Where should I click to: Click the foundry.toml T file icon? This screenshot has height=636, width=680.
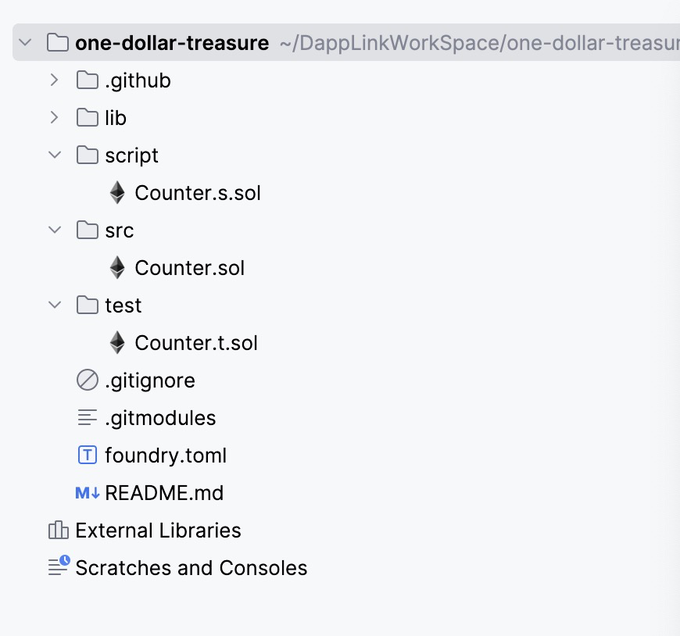(x=87, y=455)
